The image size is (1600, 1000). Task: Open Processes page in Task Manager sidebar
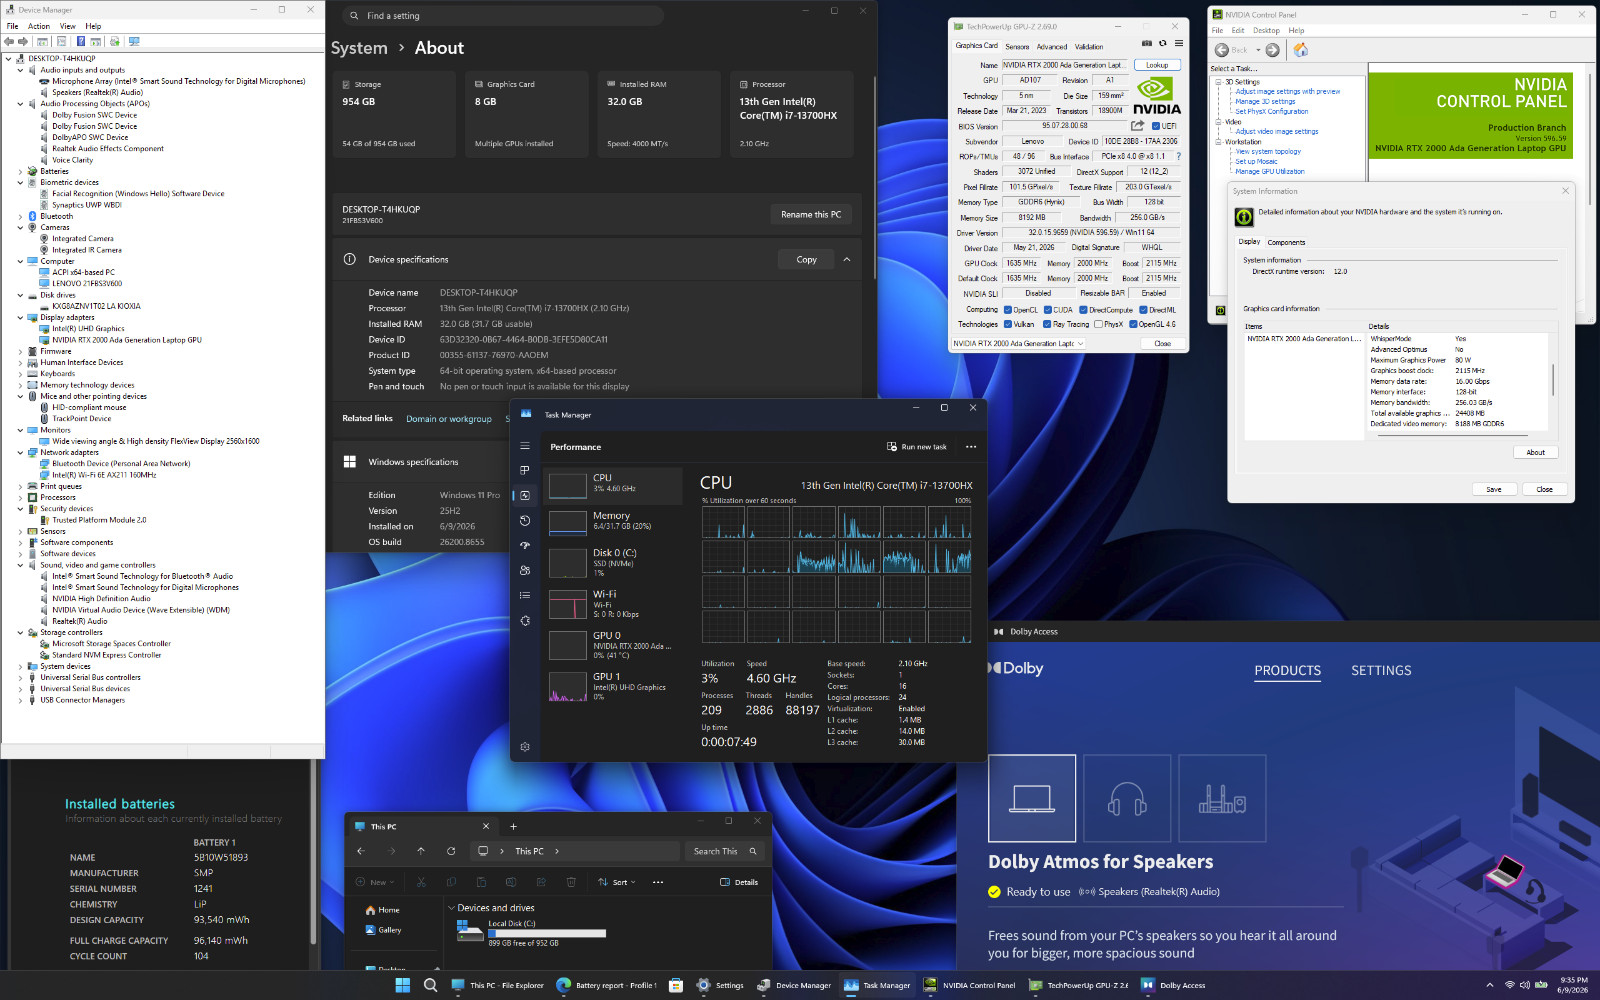click(x=525, y=470)
